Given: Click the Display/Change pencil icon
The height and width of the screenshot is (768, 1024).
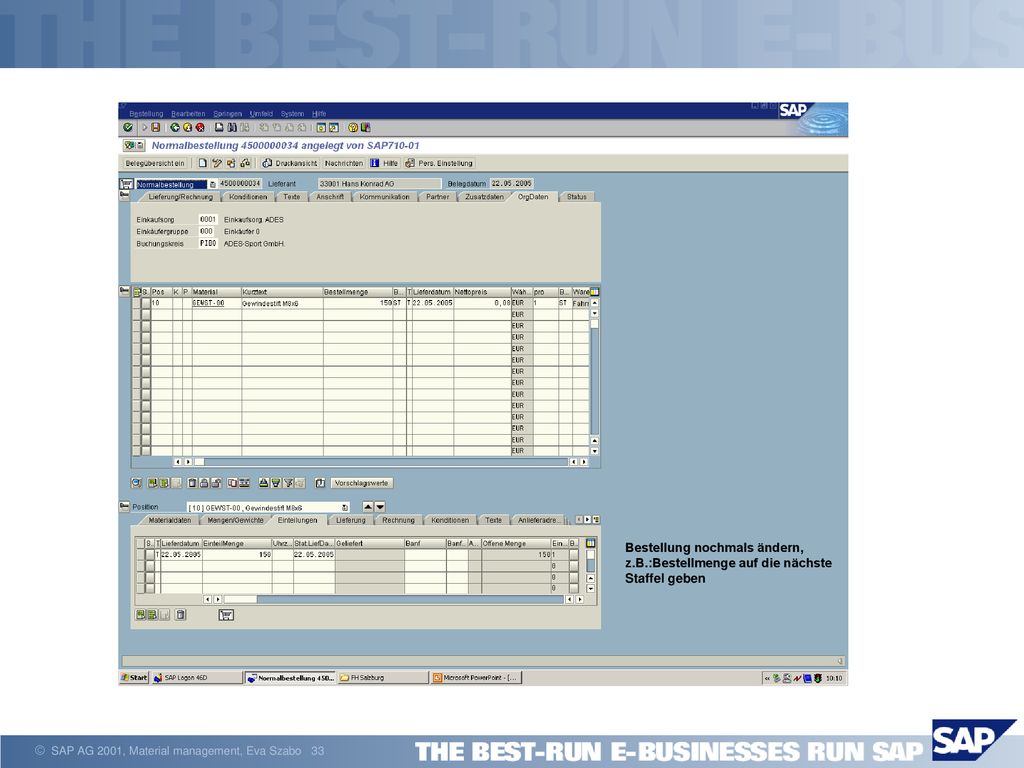Looking at the screenshot, I should [x=217, y=163].
